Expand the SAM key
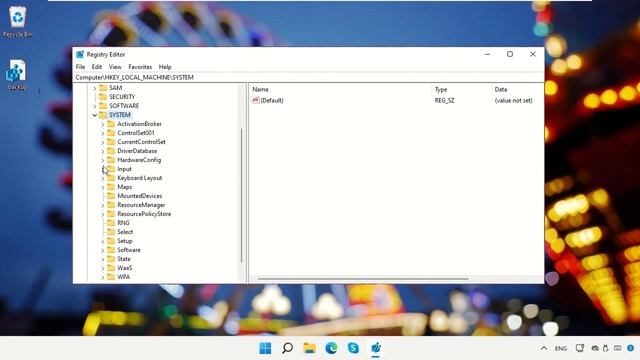 (x=95, y=88)
